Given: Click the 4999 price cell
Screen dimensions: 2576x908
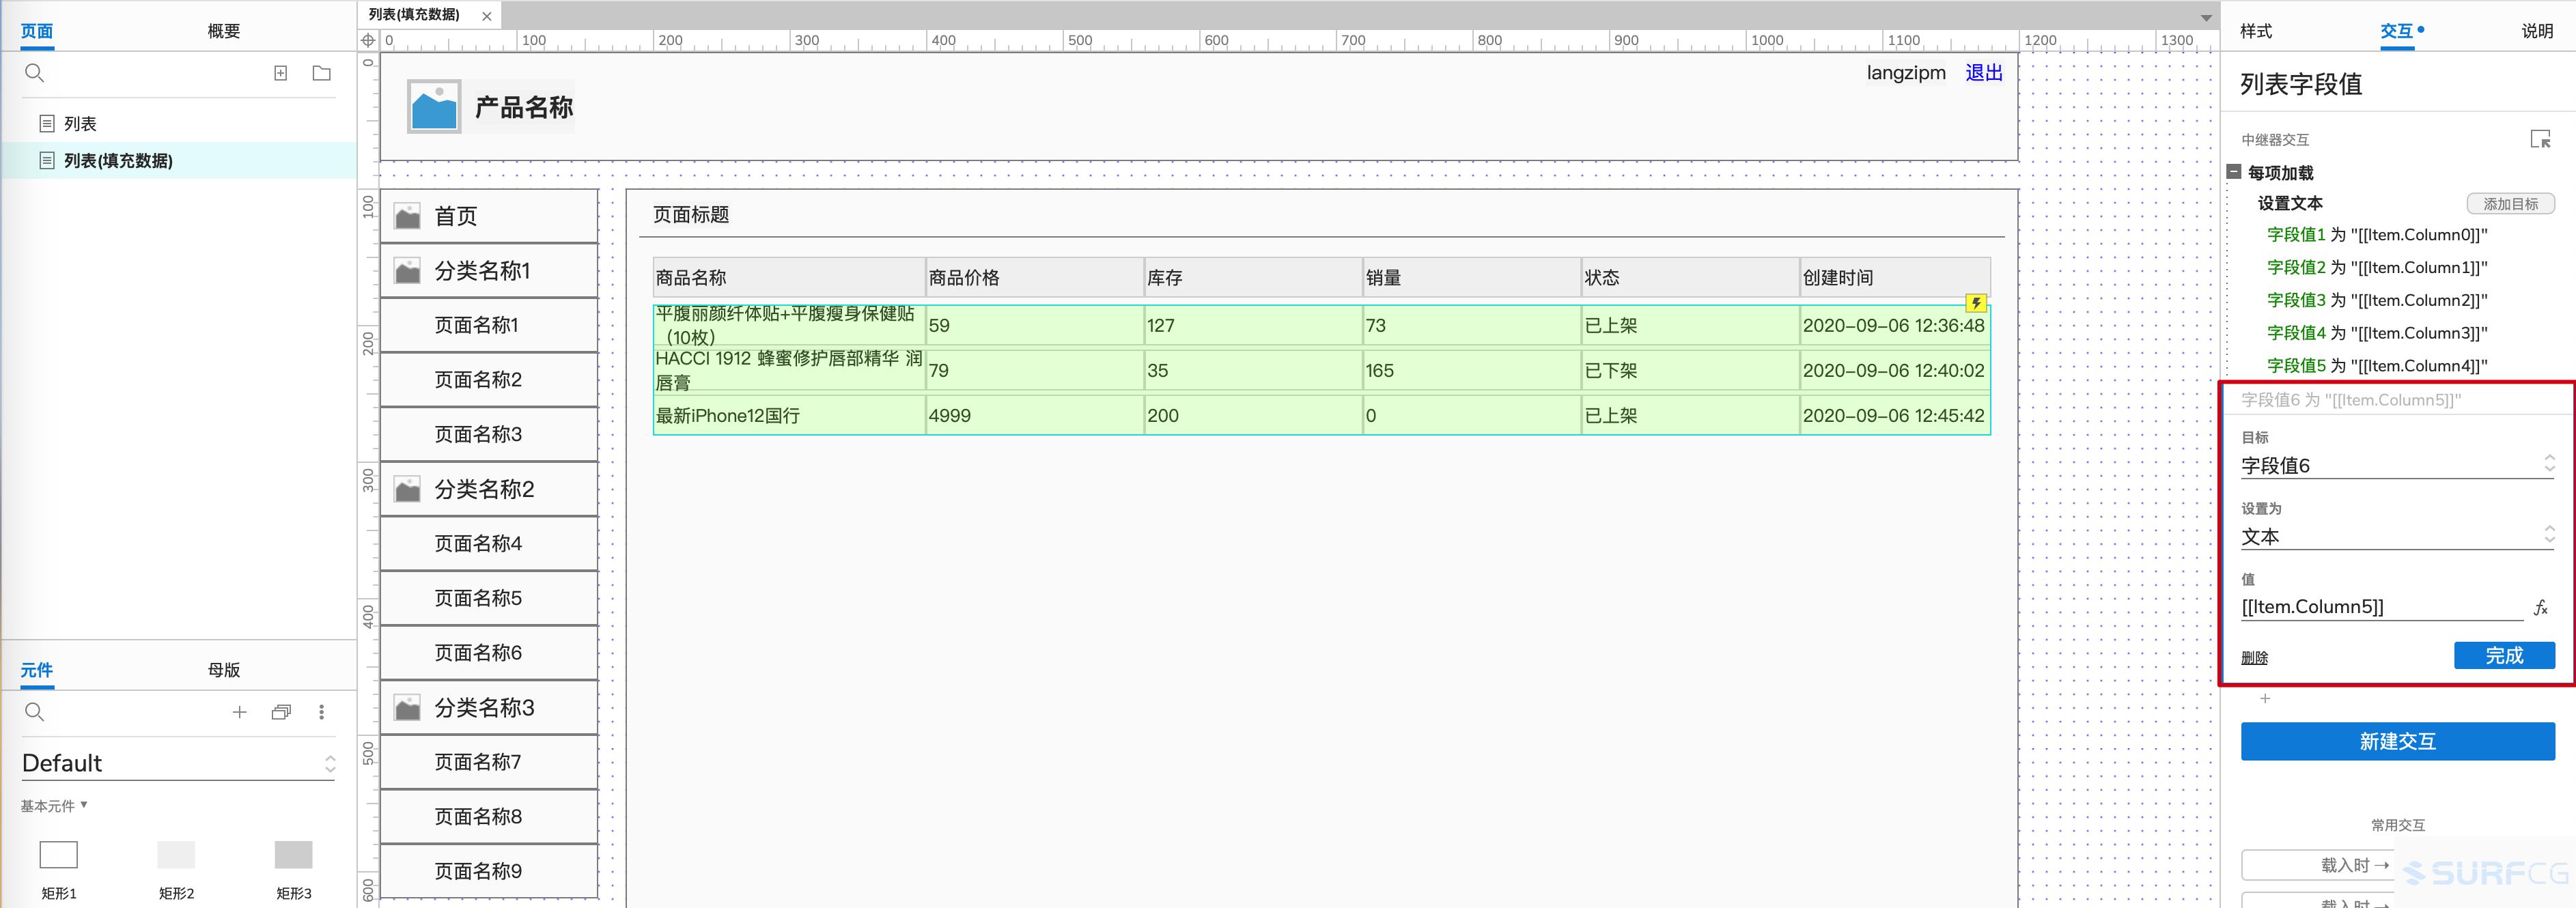Looking at the screenshot, I should pos(1034,415).
